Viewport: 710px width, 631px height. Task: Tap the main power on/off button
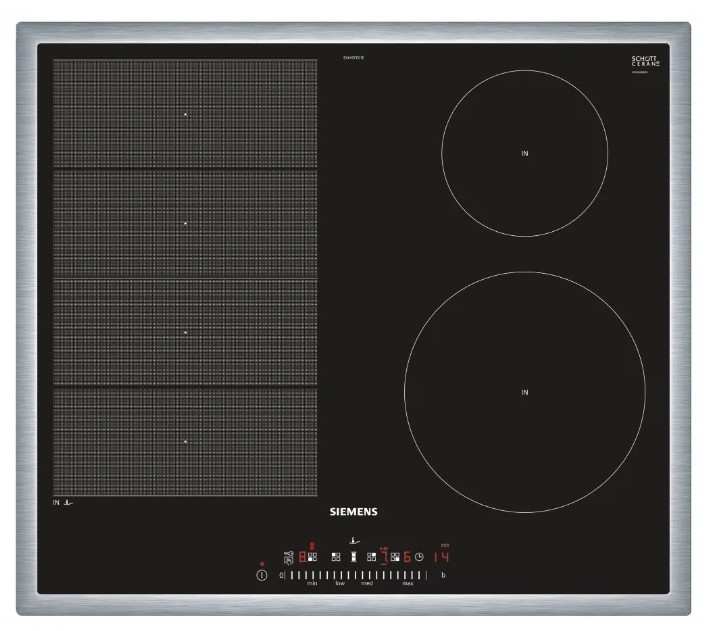[262, 575]
